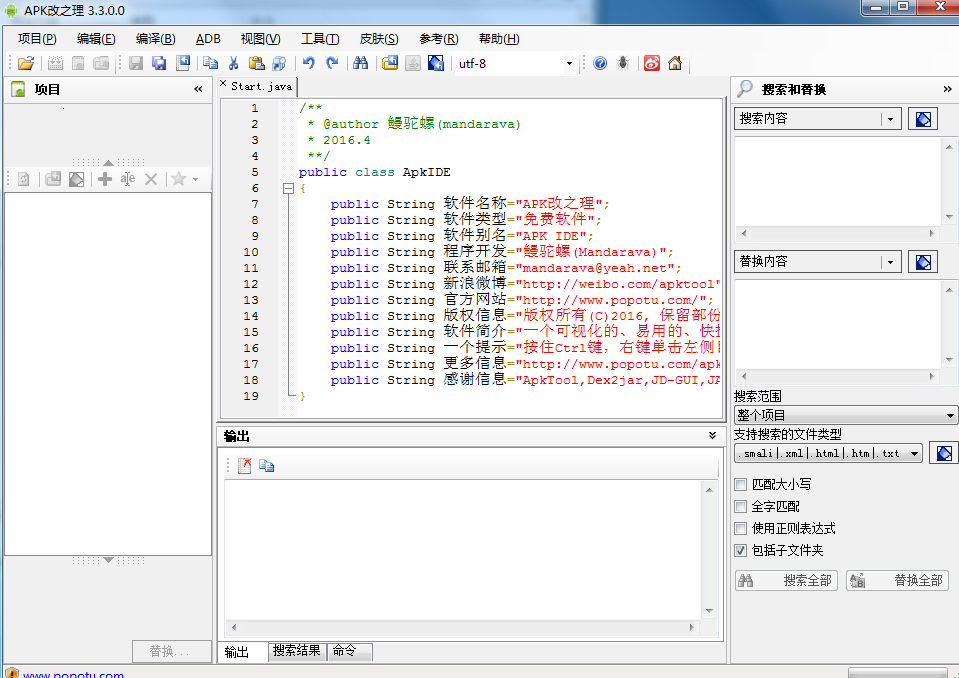Open a project with the folder icon
959x678 pixels.
point(26,63)
